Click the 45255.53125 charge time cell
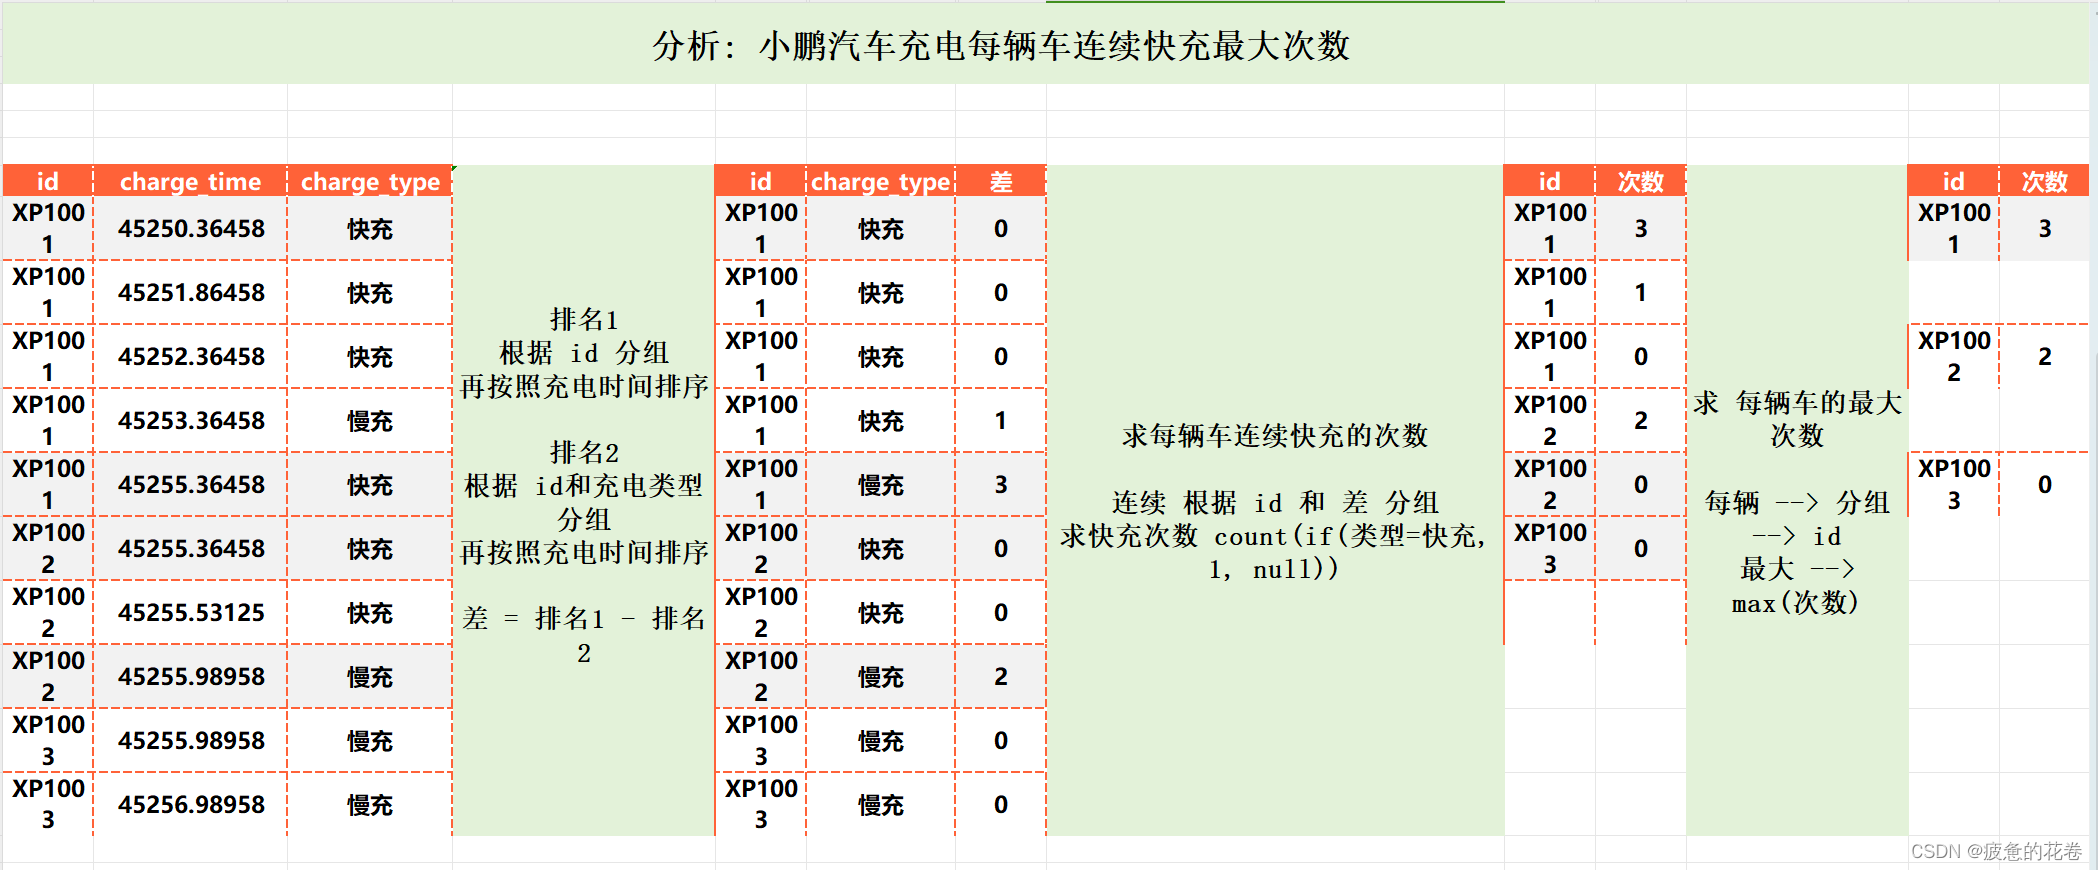The image size is (2098, 870). click(x=190, y=613)
